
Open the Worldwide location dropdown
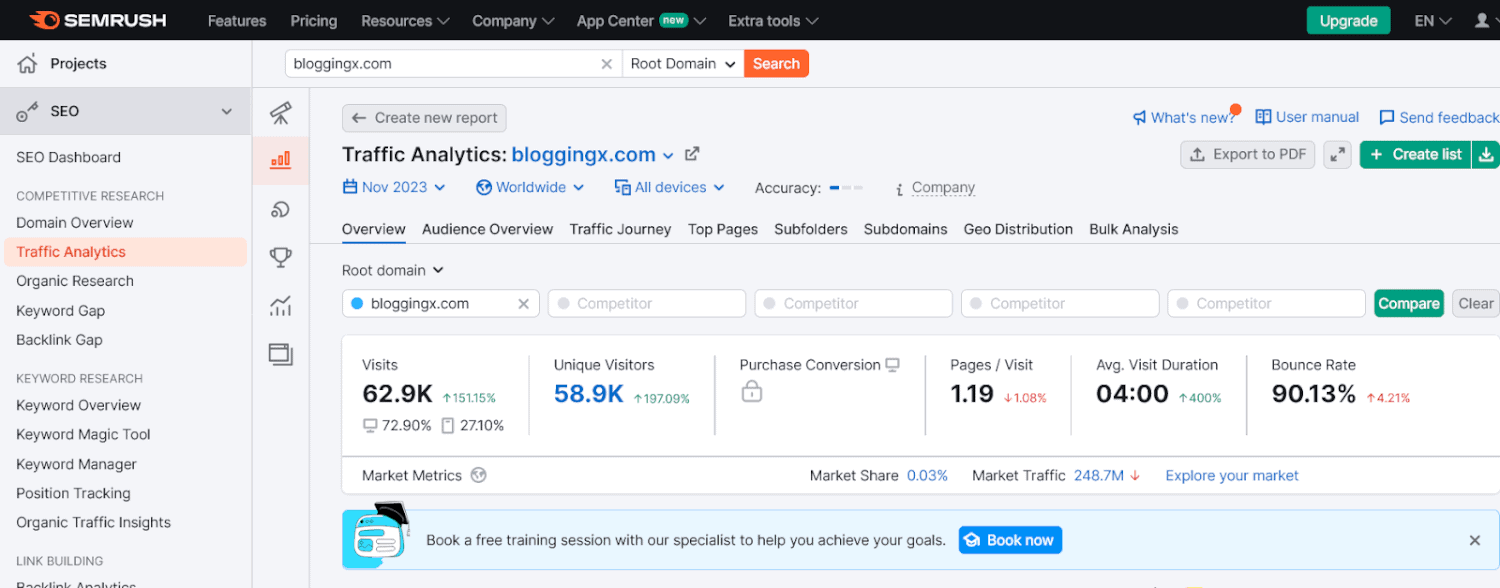(530, 187)
